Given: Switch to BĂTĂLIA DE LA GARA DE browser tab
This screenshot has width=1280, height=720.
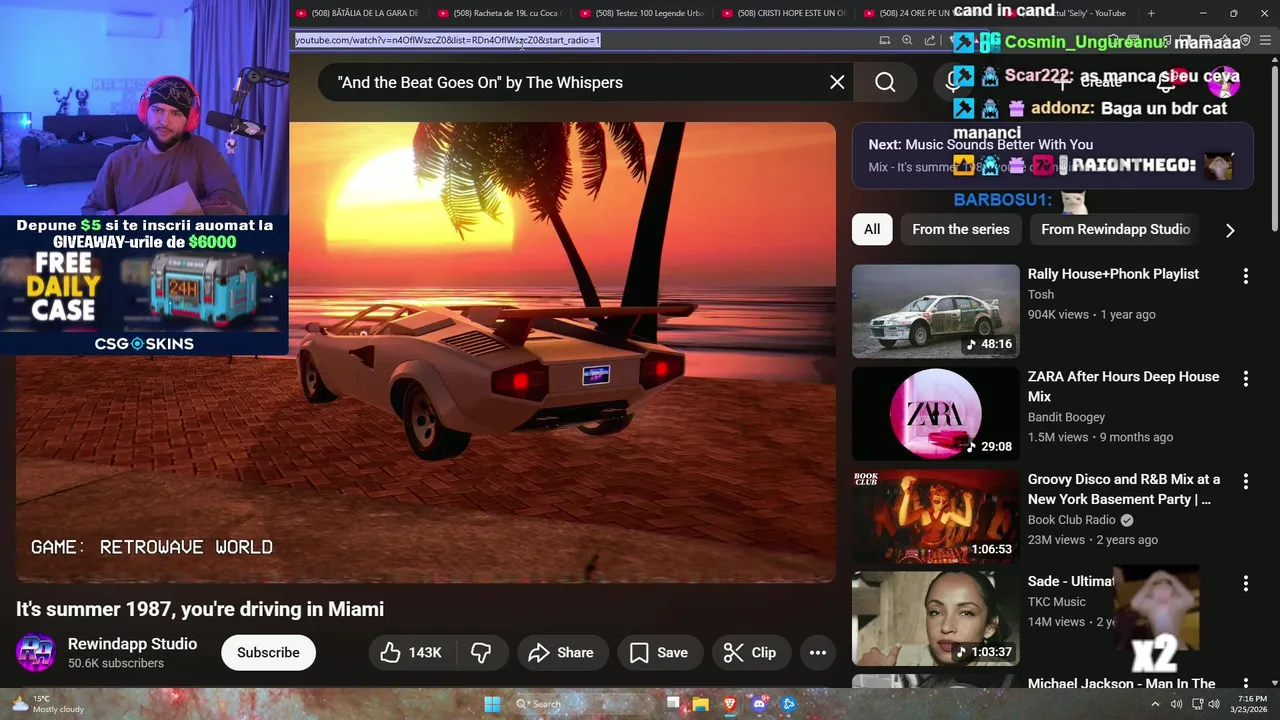Looking at the screenshot, I should (358, 13).
